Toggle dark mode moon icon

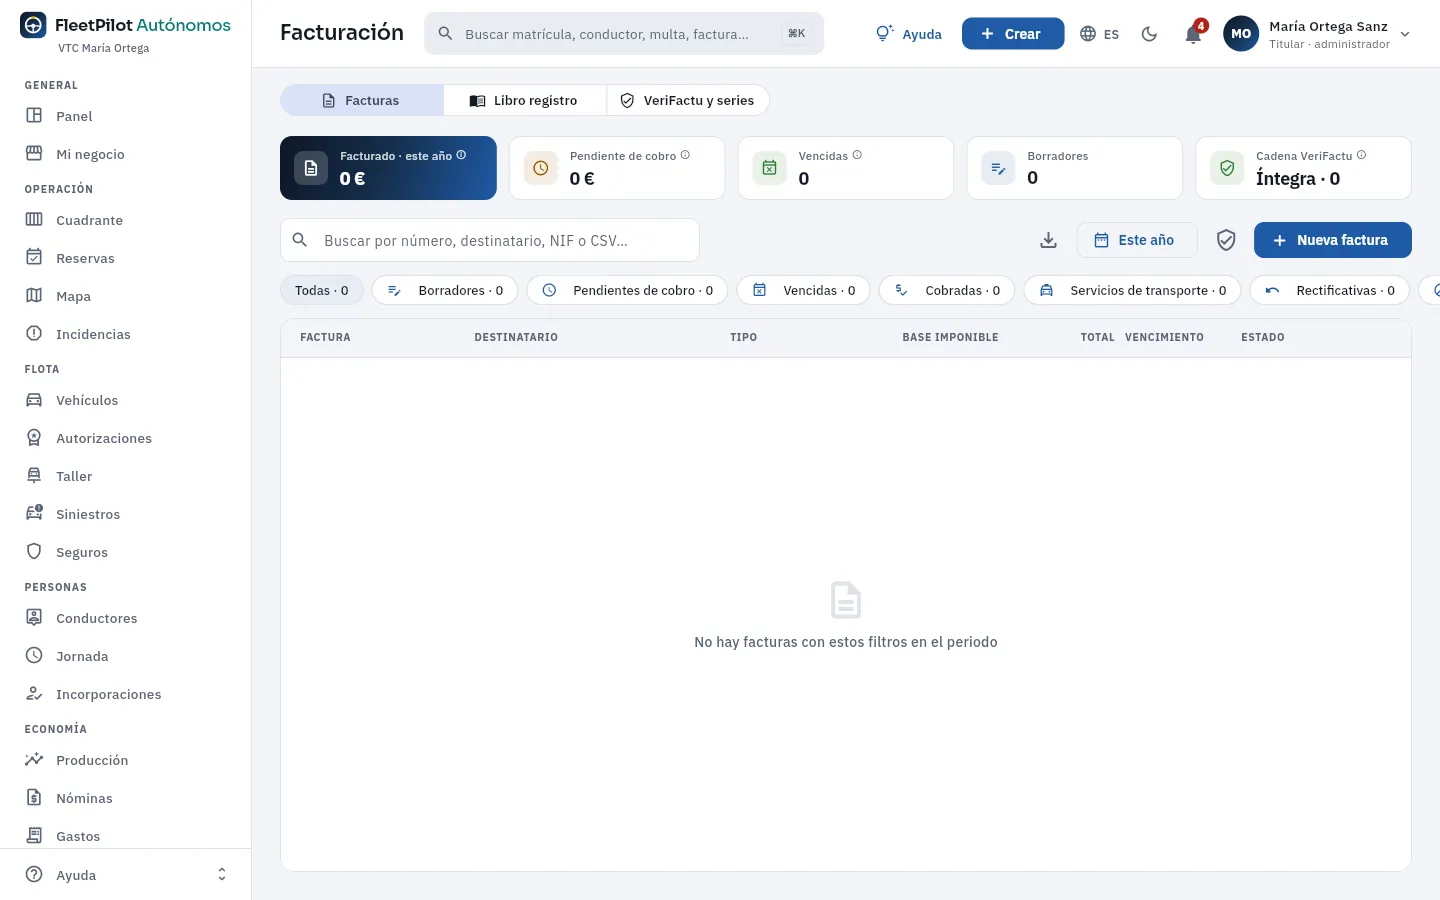(x=1149, y=34)
